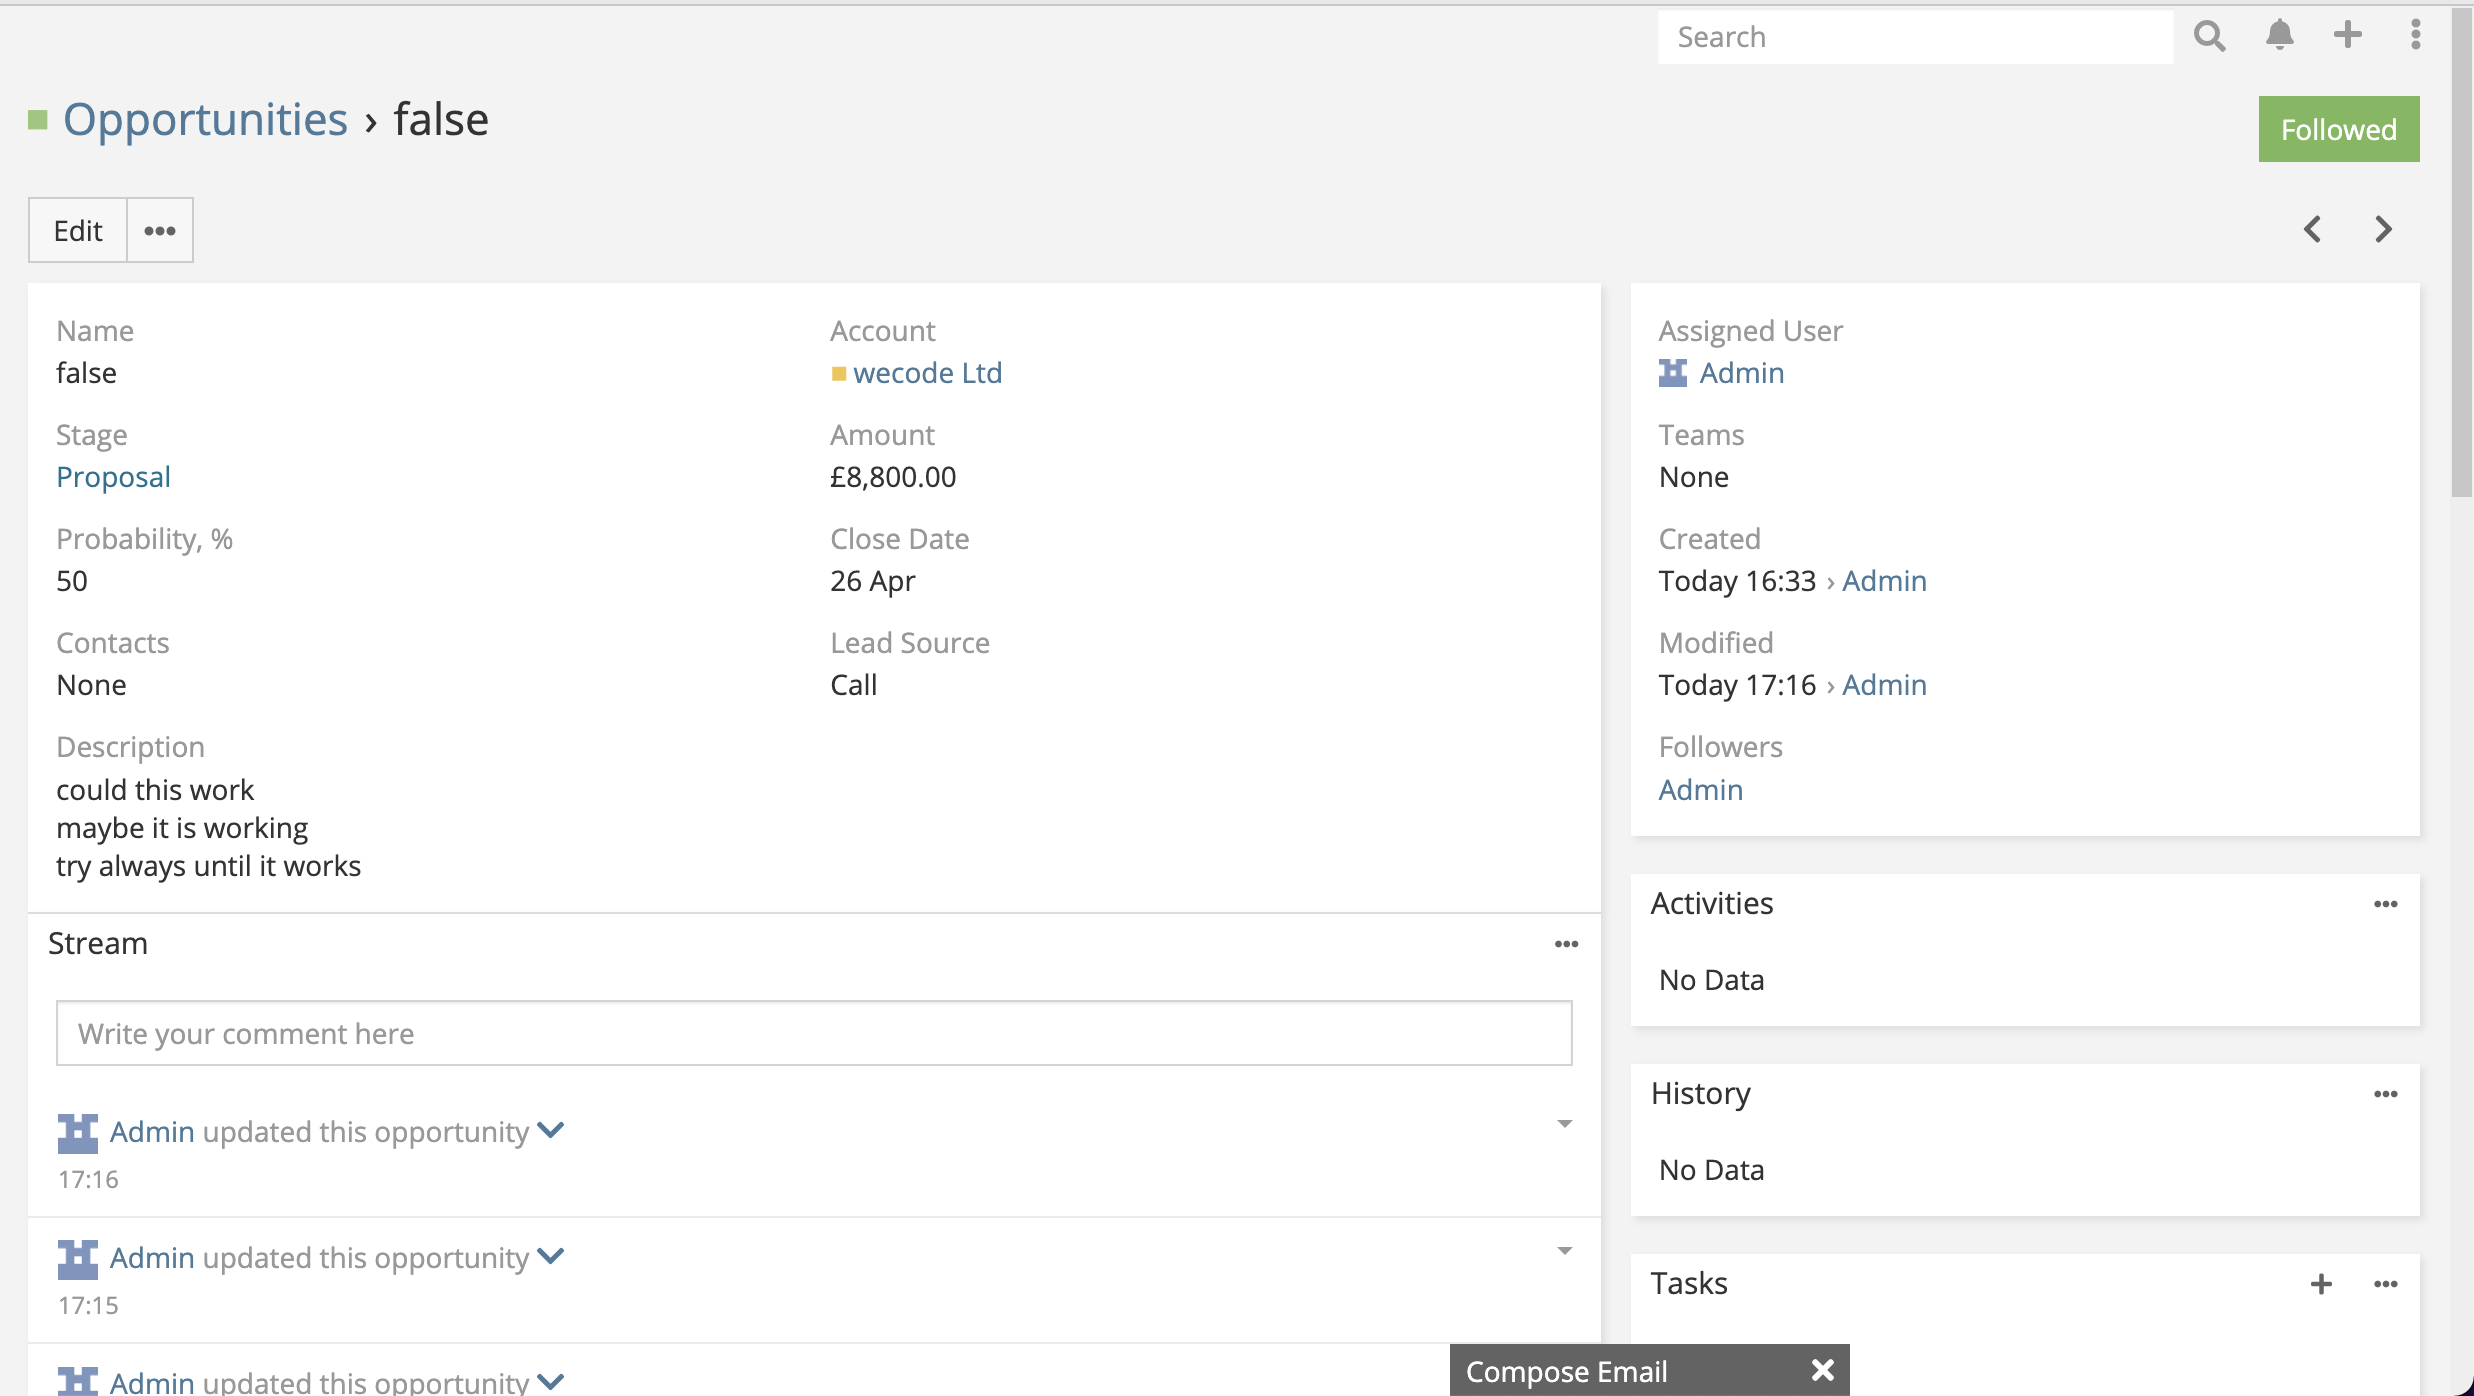Expand the 17:15 opportunity update details

point(550,1256)
